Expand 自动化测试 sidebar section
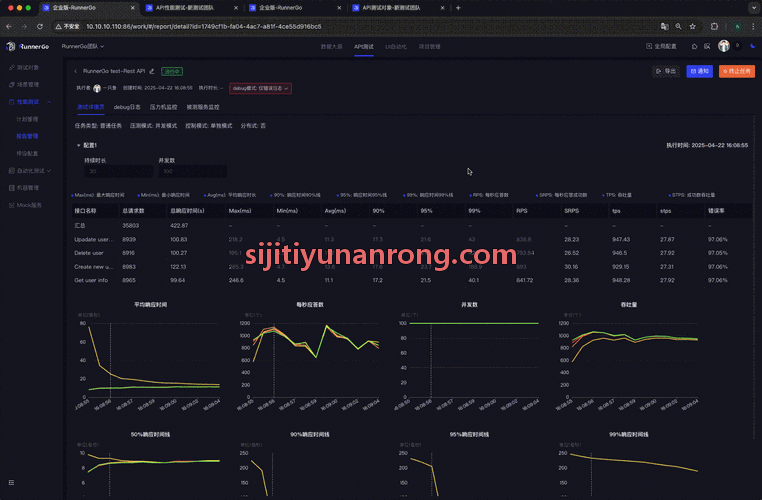This screenshot has height=500, width=762. [49, 171]
